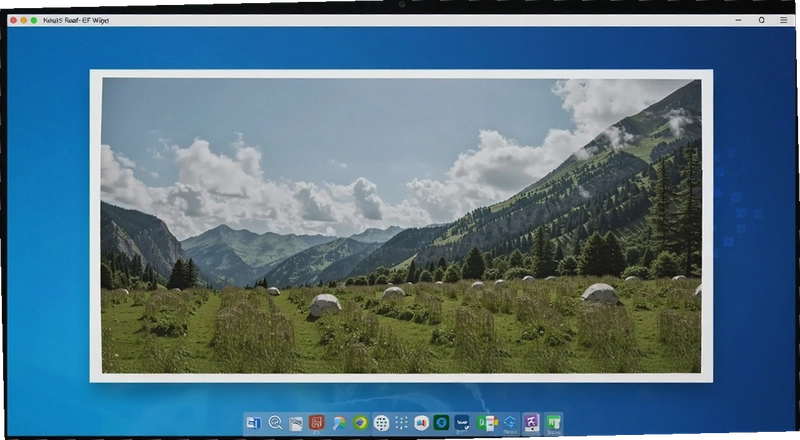Open the green app icon at dock end
800x440 pixels.
554,423
